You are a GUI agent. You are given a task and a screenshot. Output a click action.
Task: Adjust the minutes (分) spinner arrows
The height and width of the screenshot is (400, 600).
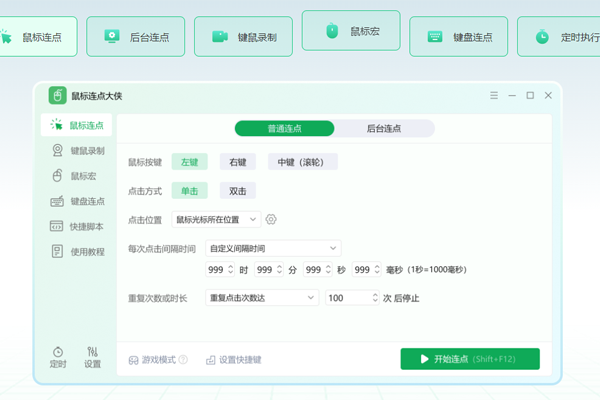(279, 269)
